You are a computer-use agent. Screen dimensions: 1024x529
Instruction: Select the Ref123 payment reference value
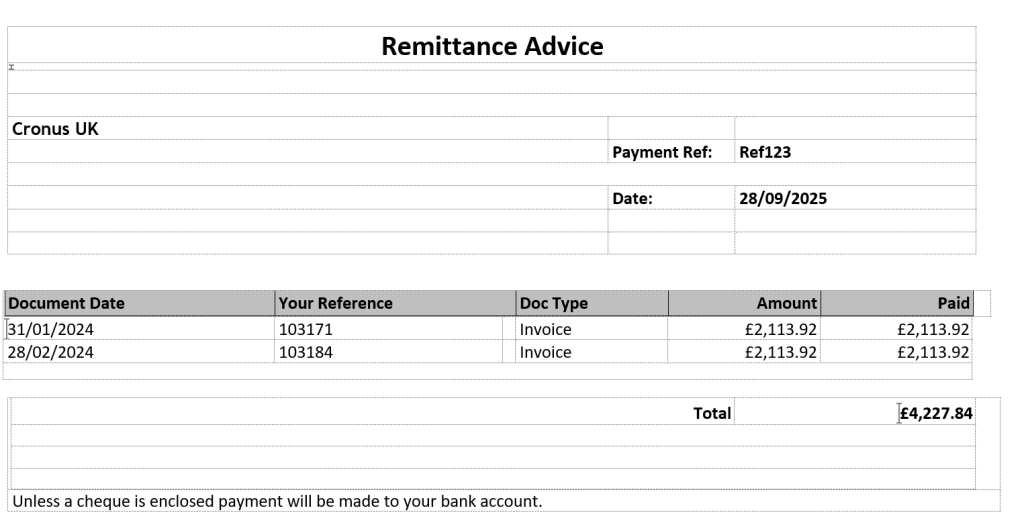point(765,153)
